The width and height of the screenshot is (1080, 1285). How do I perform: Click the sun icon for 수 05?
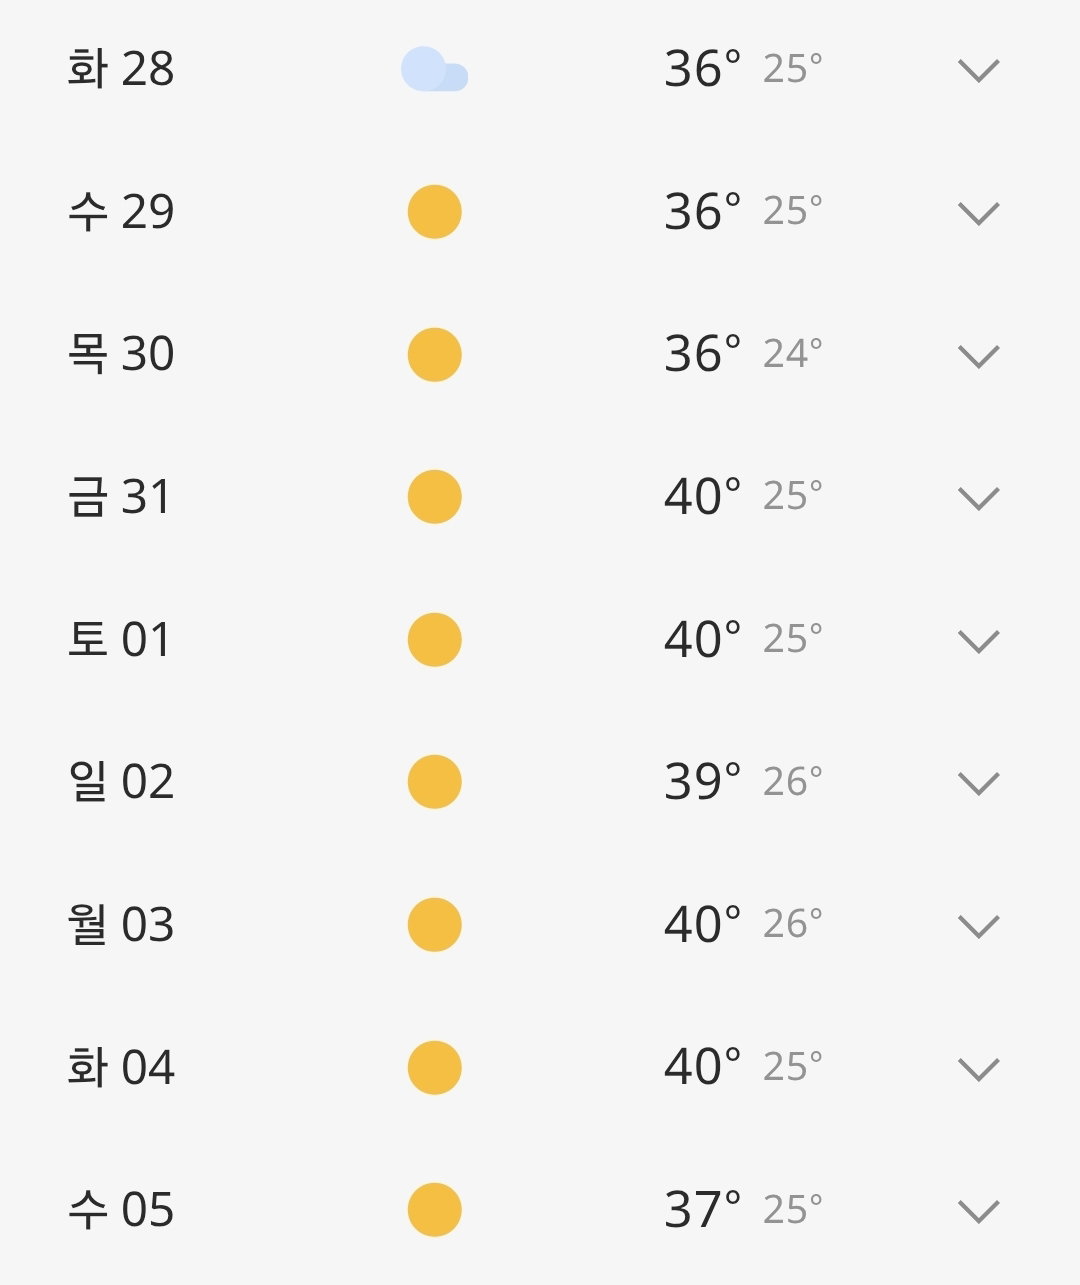pos(435,1210)
